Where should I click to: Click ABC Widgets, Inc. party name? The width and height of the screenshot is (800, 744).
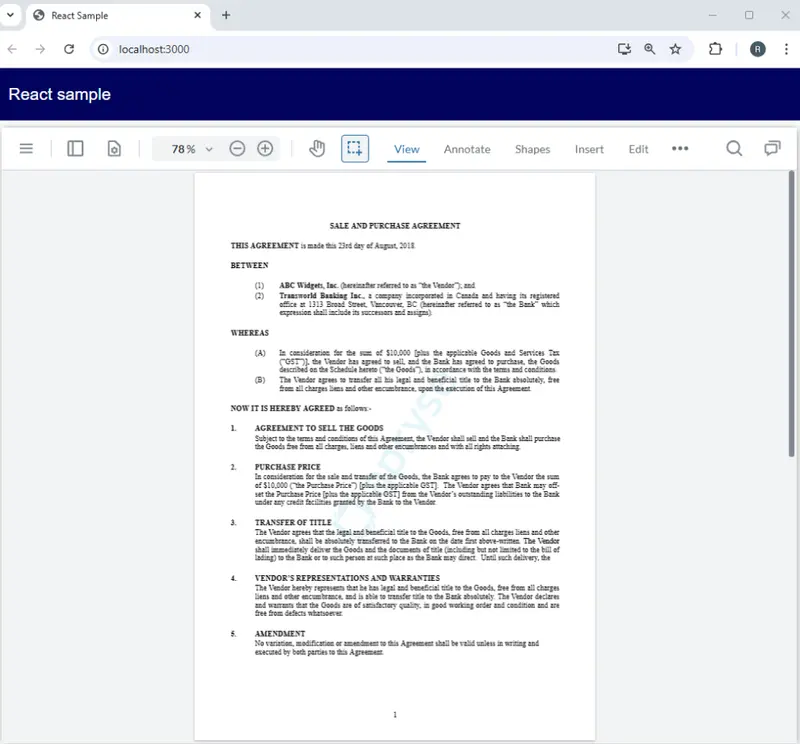click(x=309, y=285)
